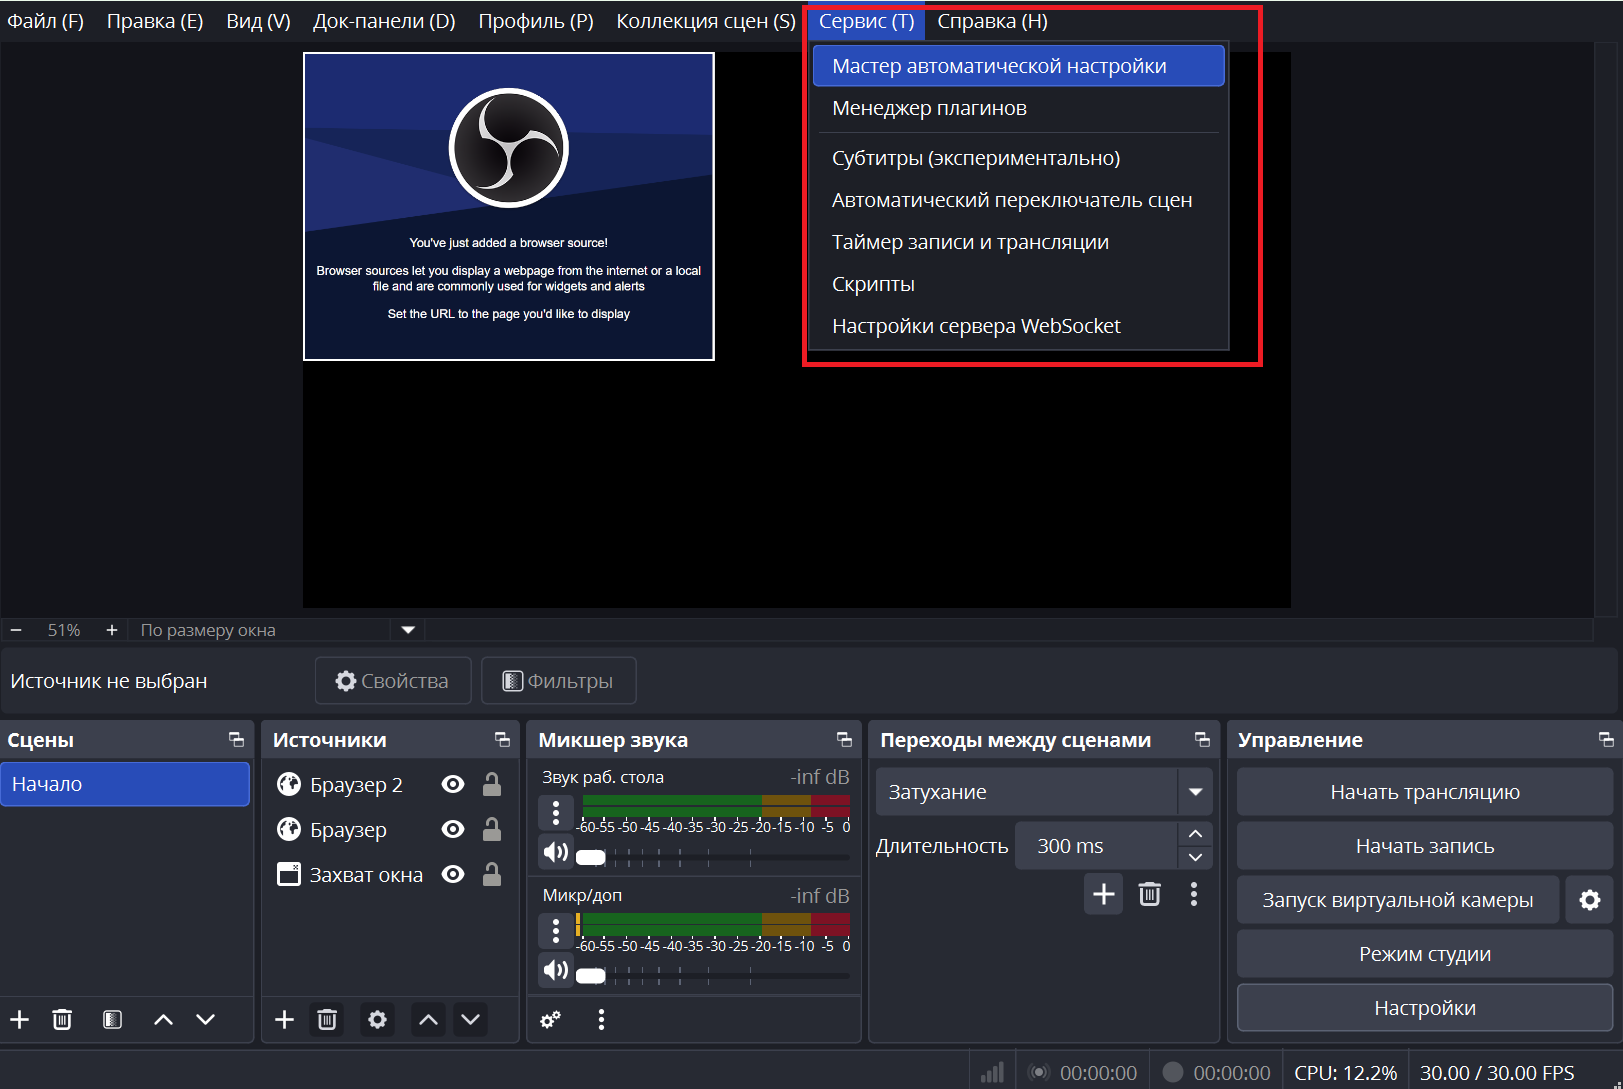The height and width of the screenshot is (1089, 1623).
Task: Open the Справка (H) menu
Action: 992,21
